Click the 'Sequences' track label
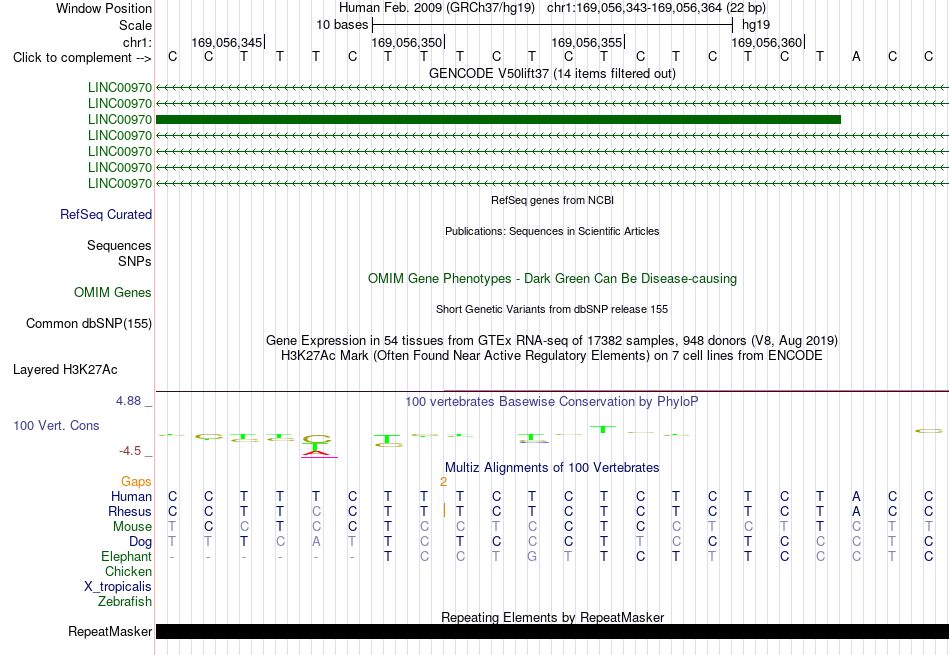The image size is (950, 655). pyautogui.click(x=119, y=245)
